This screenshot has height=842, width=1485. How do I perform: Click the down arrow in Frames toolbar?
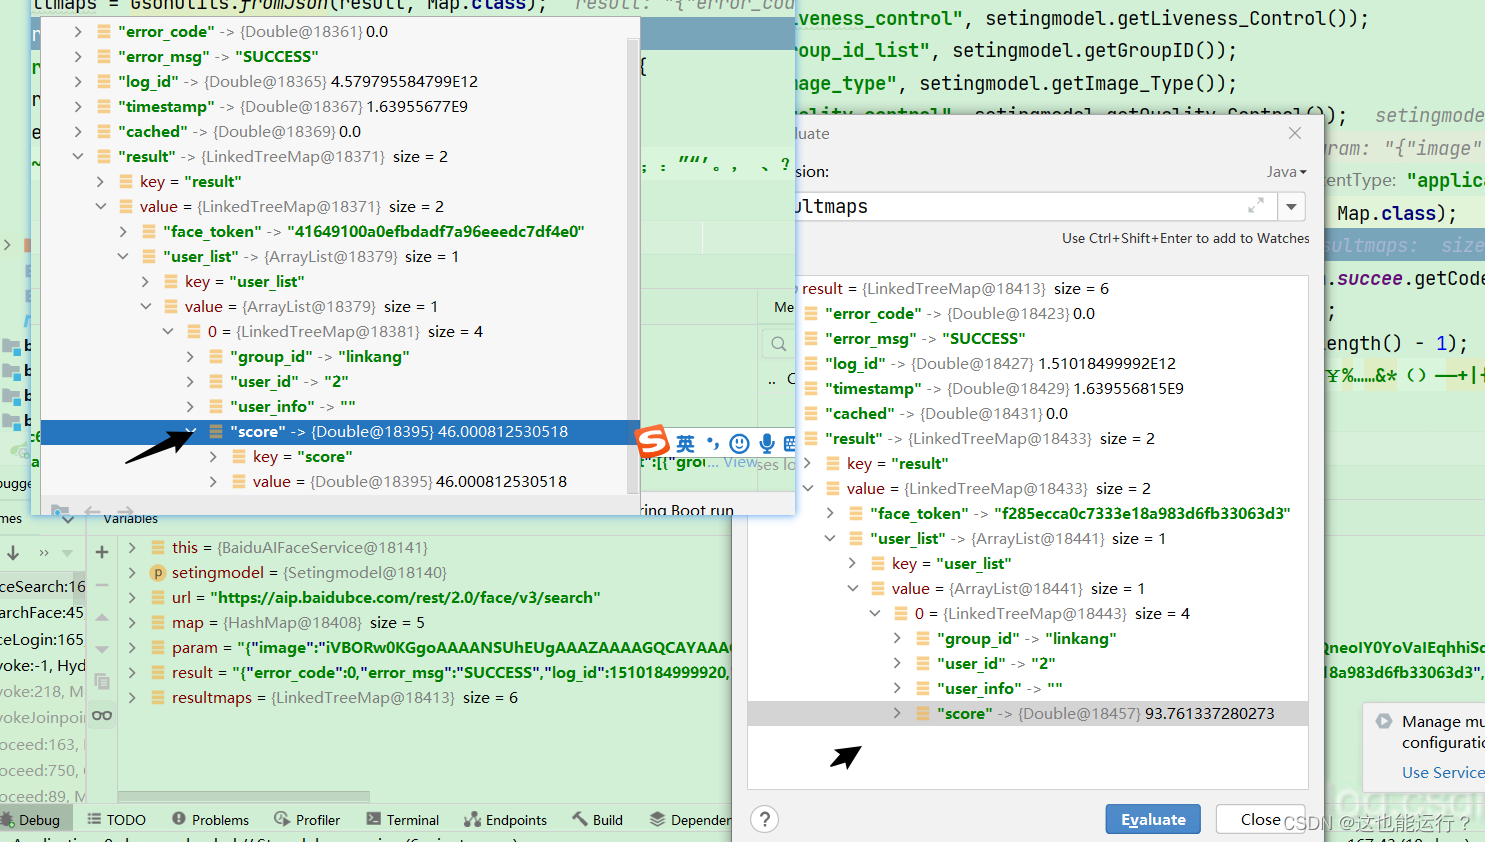(14, 552)
